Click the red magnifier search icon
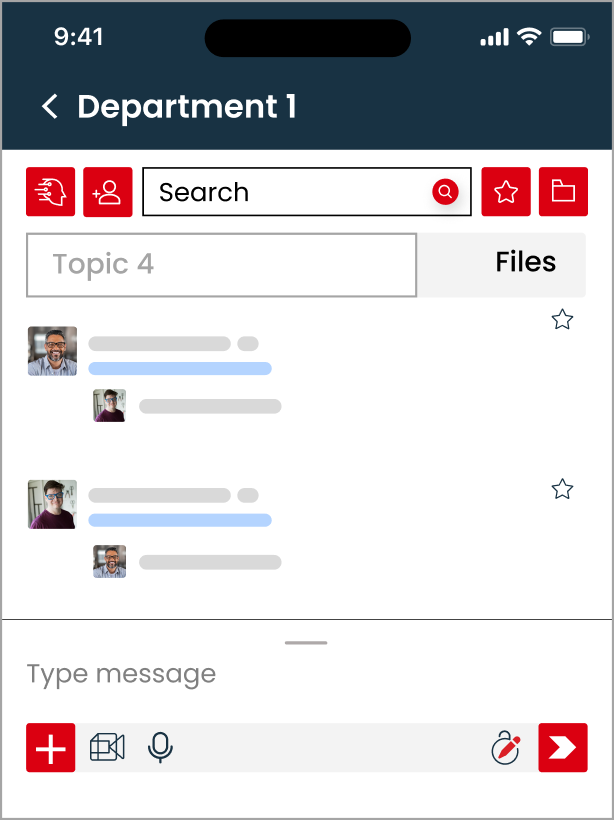The image size is (614, 820). tap(445, 192)
